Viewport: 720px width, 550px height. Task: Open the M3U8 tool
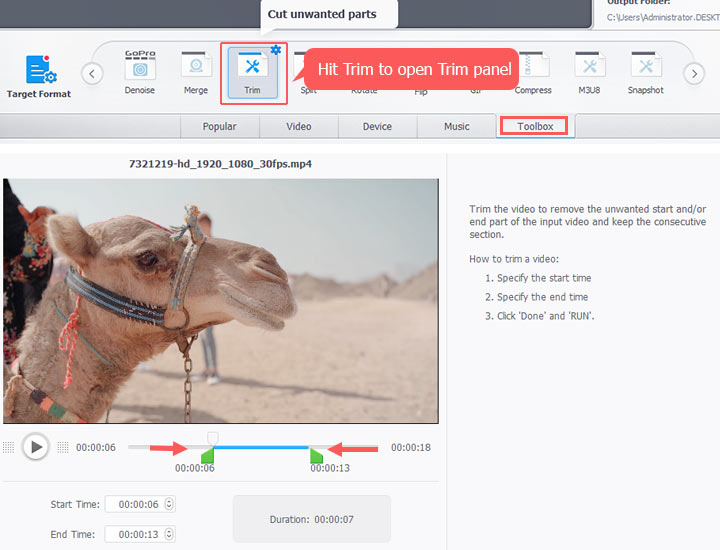click(589, 73)
